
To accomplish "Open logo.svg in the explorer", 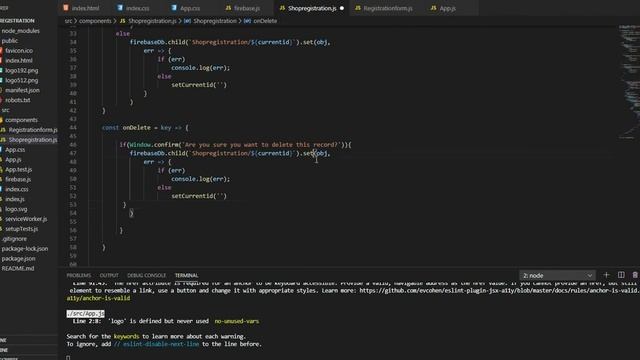I will (16, 209).
